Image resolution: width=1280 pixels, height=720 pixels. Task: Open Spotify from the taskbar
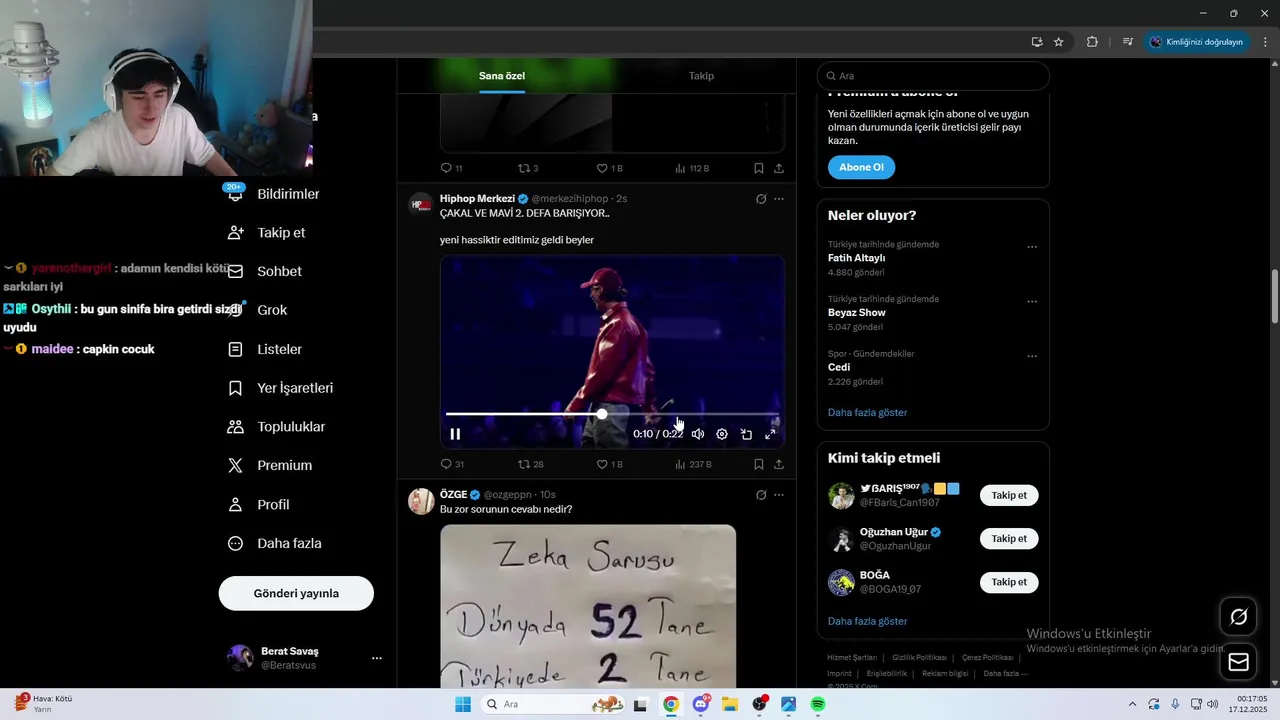point(818,704)
